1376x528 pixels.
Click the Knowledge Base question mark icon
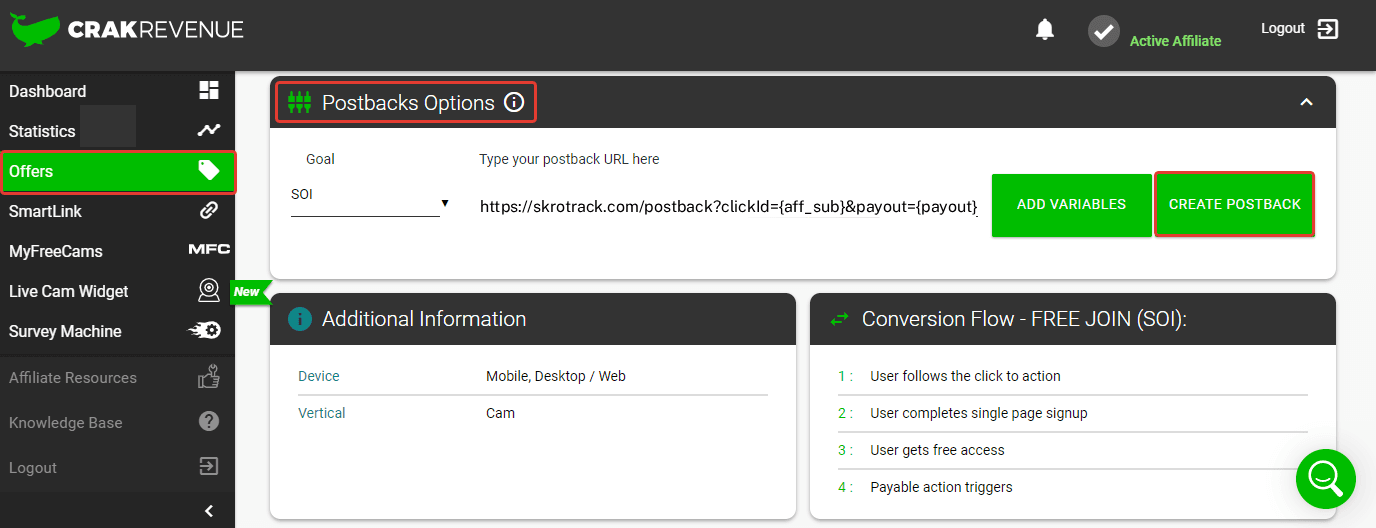[209, 422]
